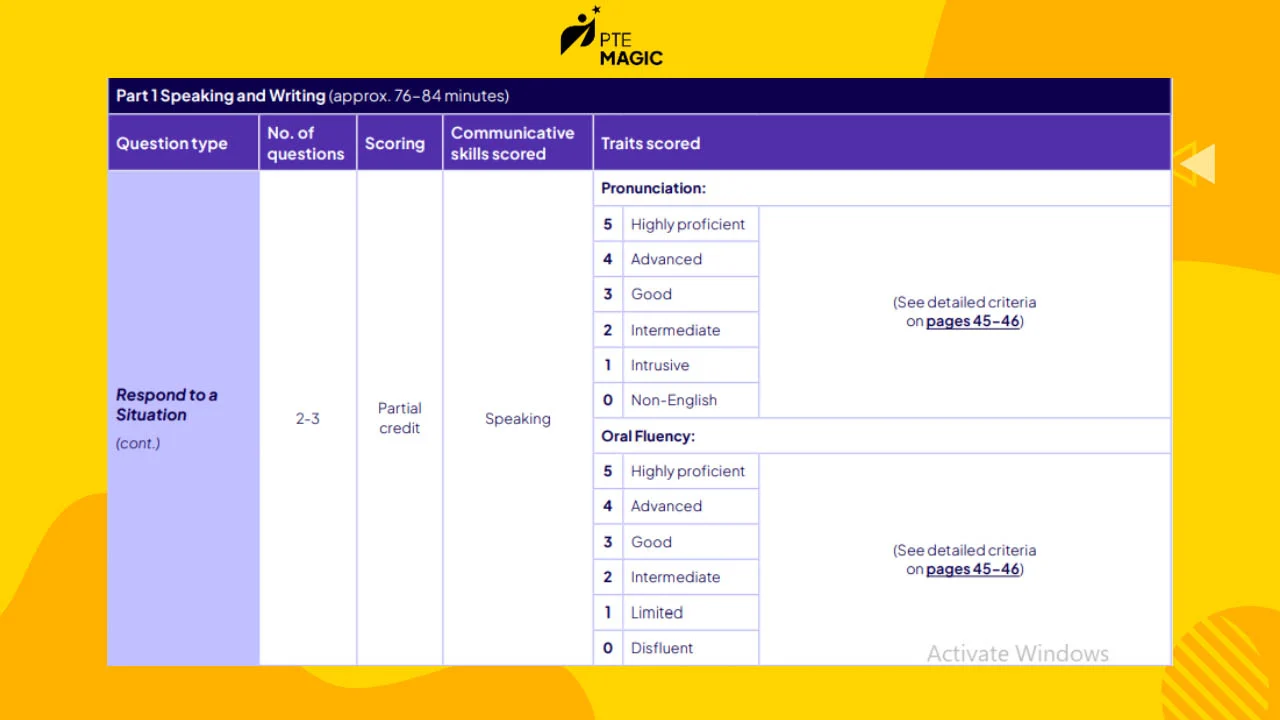Click the 'Pronunciation:' section heading
Screen dimensions: 1280x720
pyautogui.click(x=653, y=188)
